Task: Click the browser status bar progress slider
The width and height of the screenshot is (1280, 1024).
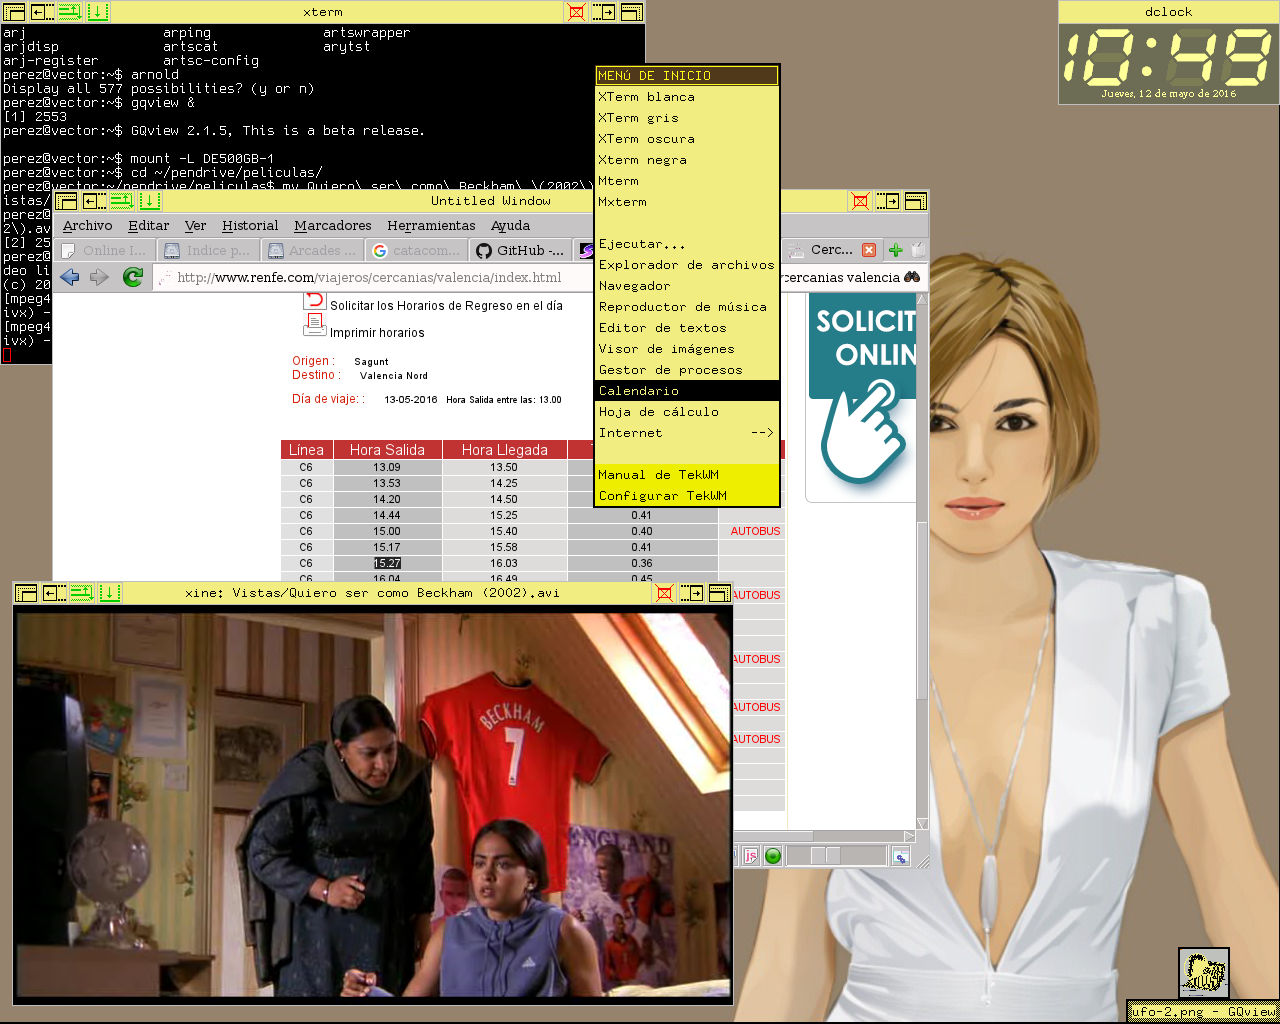Action: (836, 856)
